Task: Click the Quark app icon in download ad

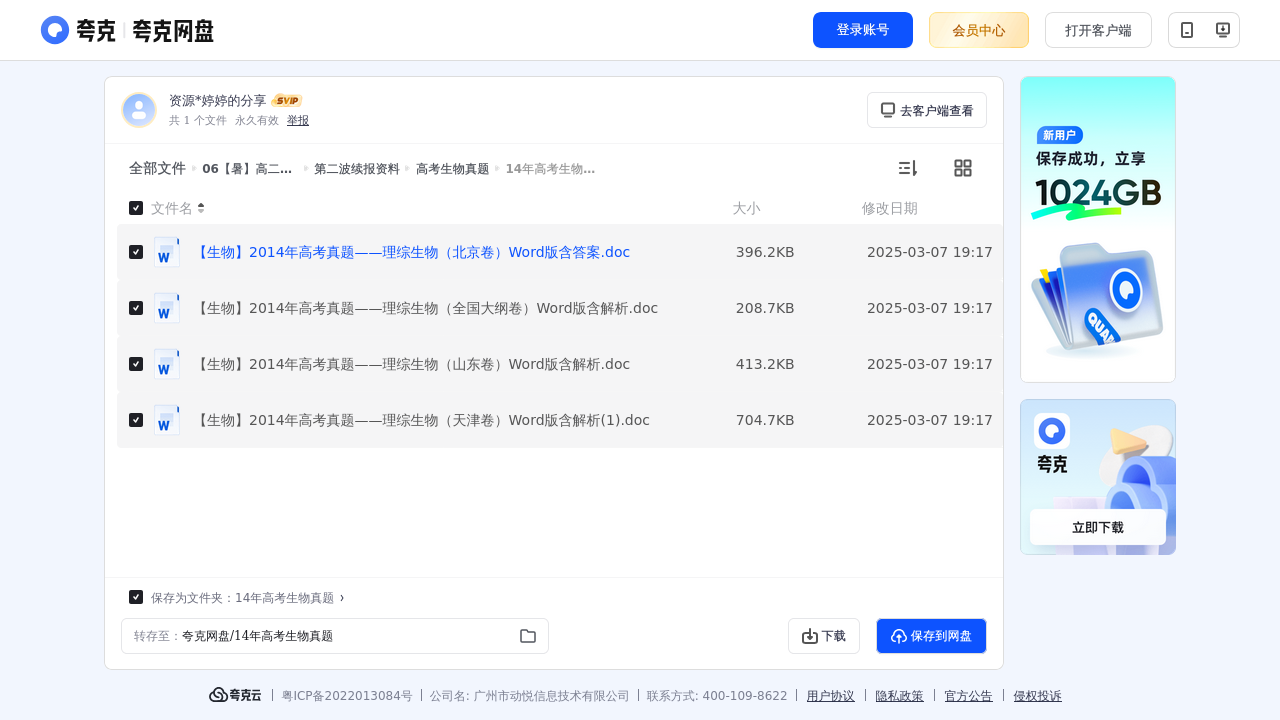Action: pyautogui.click(x=1052, y=431)
